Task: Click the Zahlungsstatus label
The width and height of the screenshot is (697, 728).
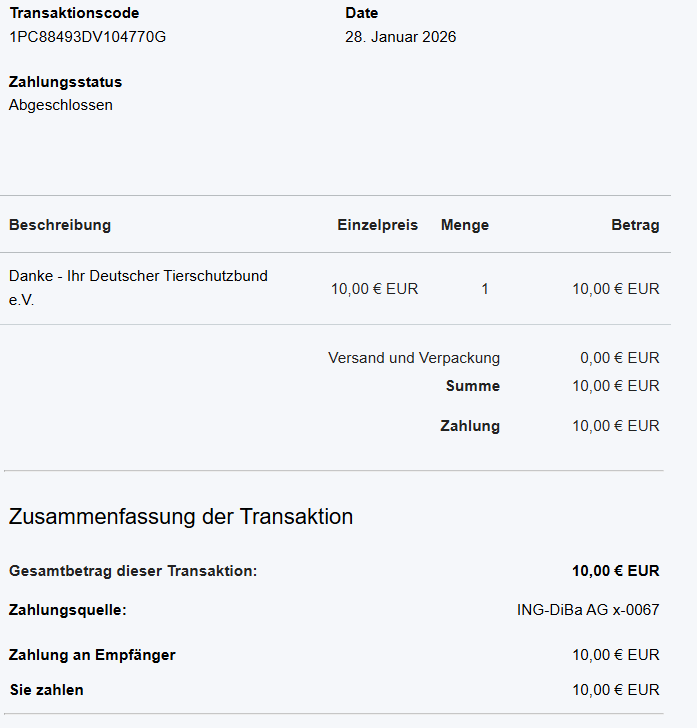Action: (x=65, y=82)
